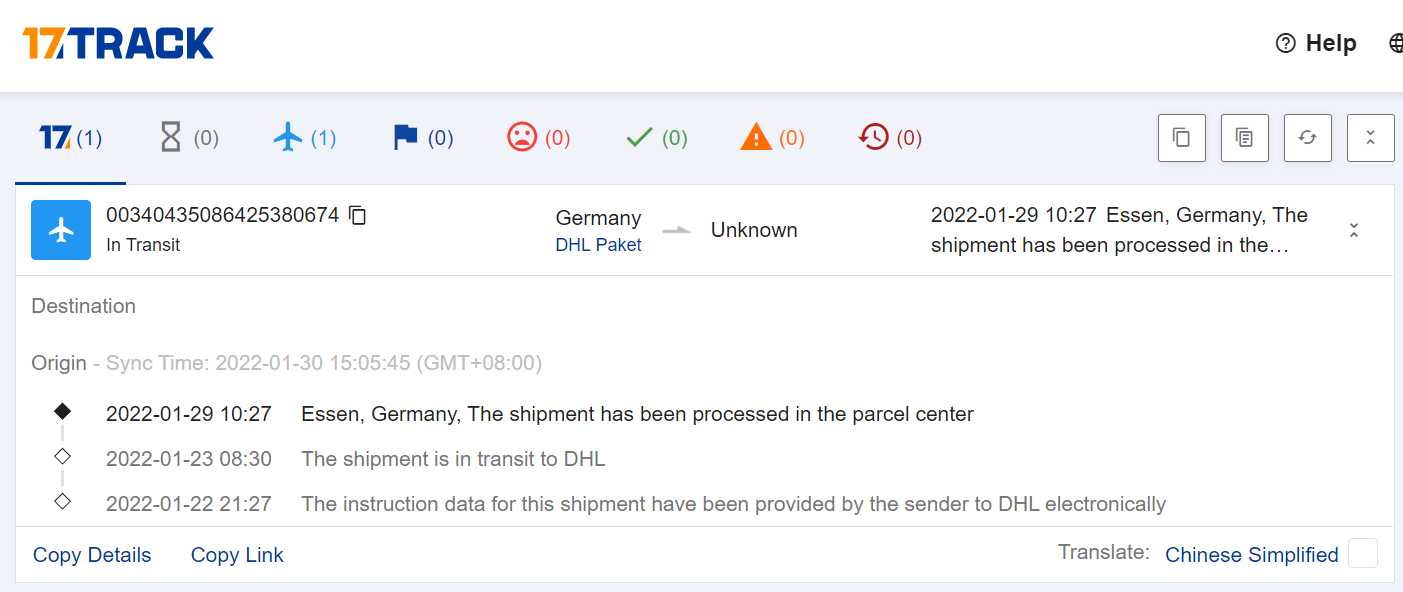This screenshot has width=1403, height=592.
Task: Filter by In Transit airplane tab
Action: tap(305, 138)
